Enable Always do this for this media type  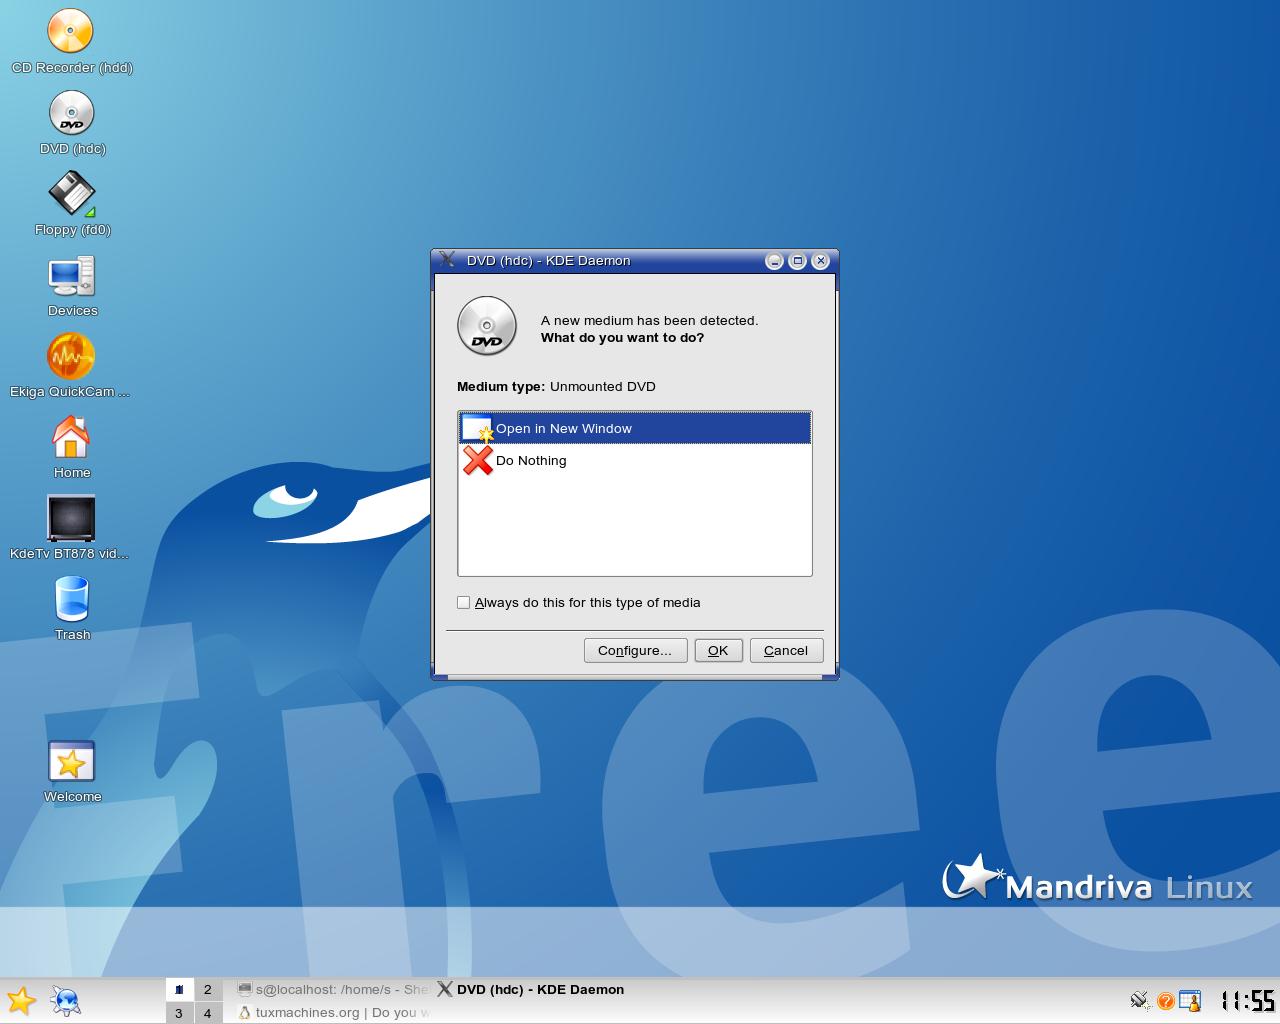[x=463, y=602]
